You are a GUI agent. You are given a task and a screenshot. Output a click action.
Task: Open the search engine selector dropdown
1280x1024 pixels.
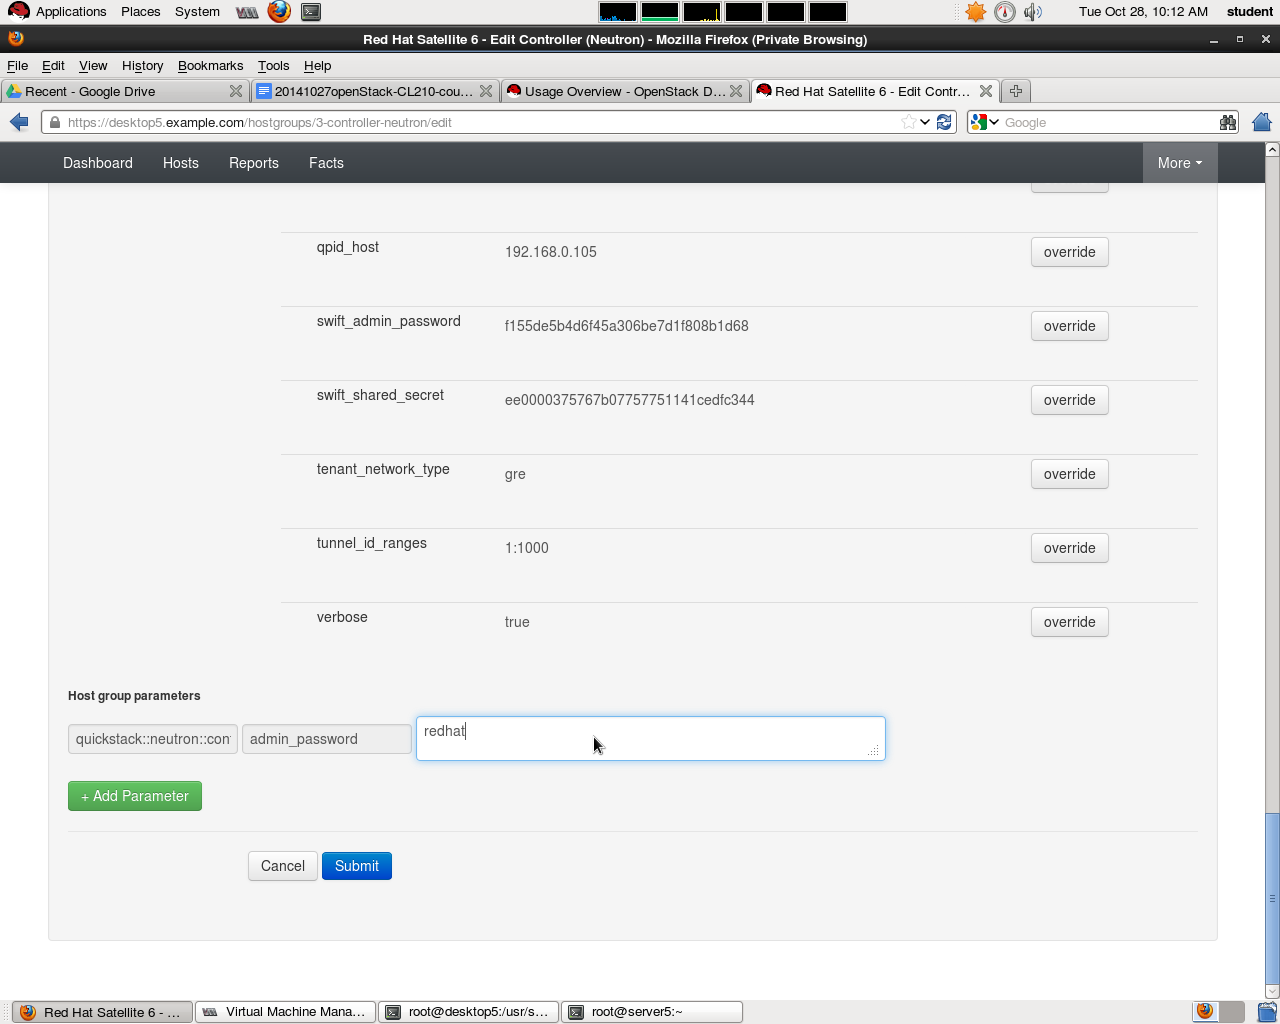(985, 122)
